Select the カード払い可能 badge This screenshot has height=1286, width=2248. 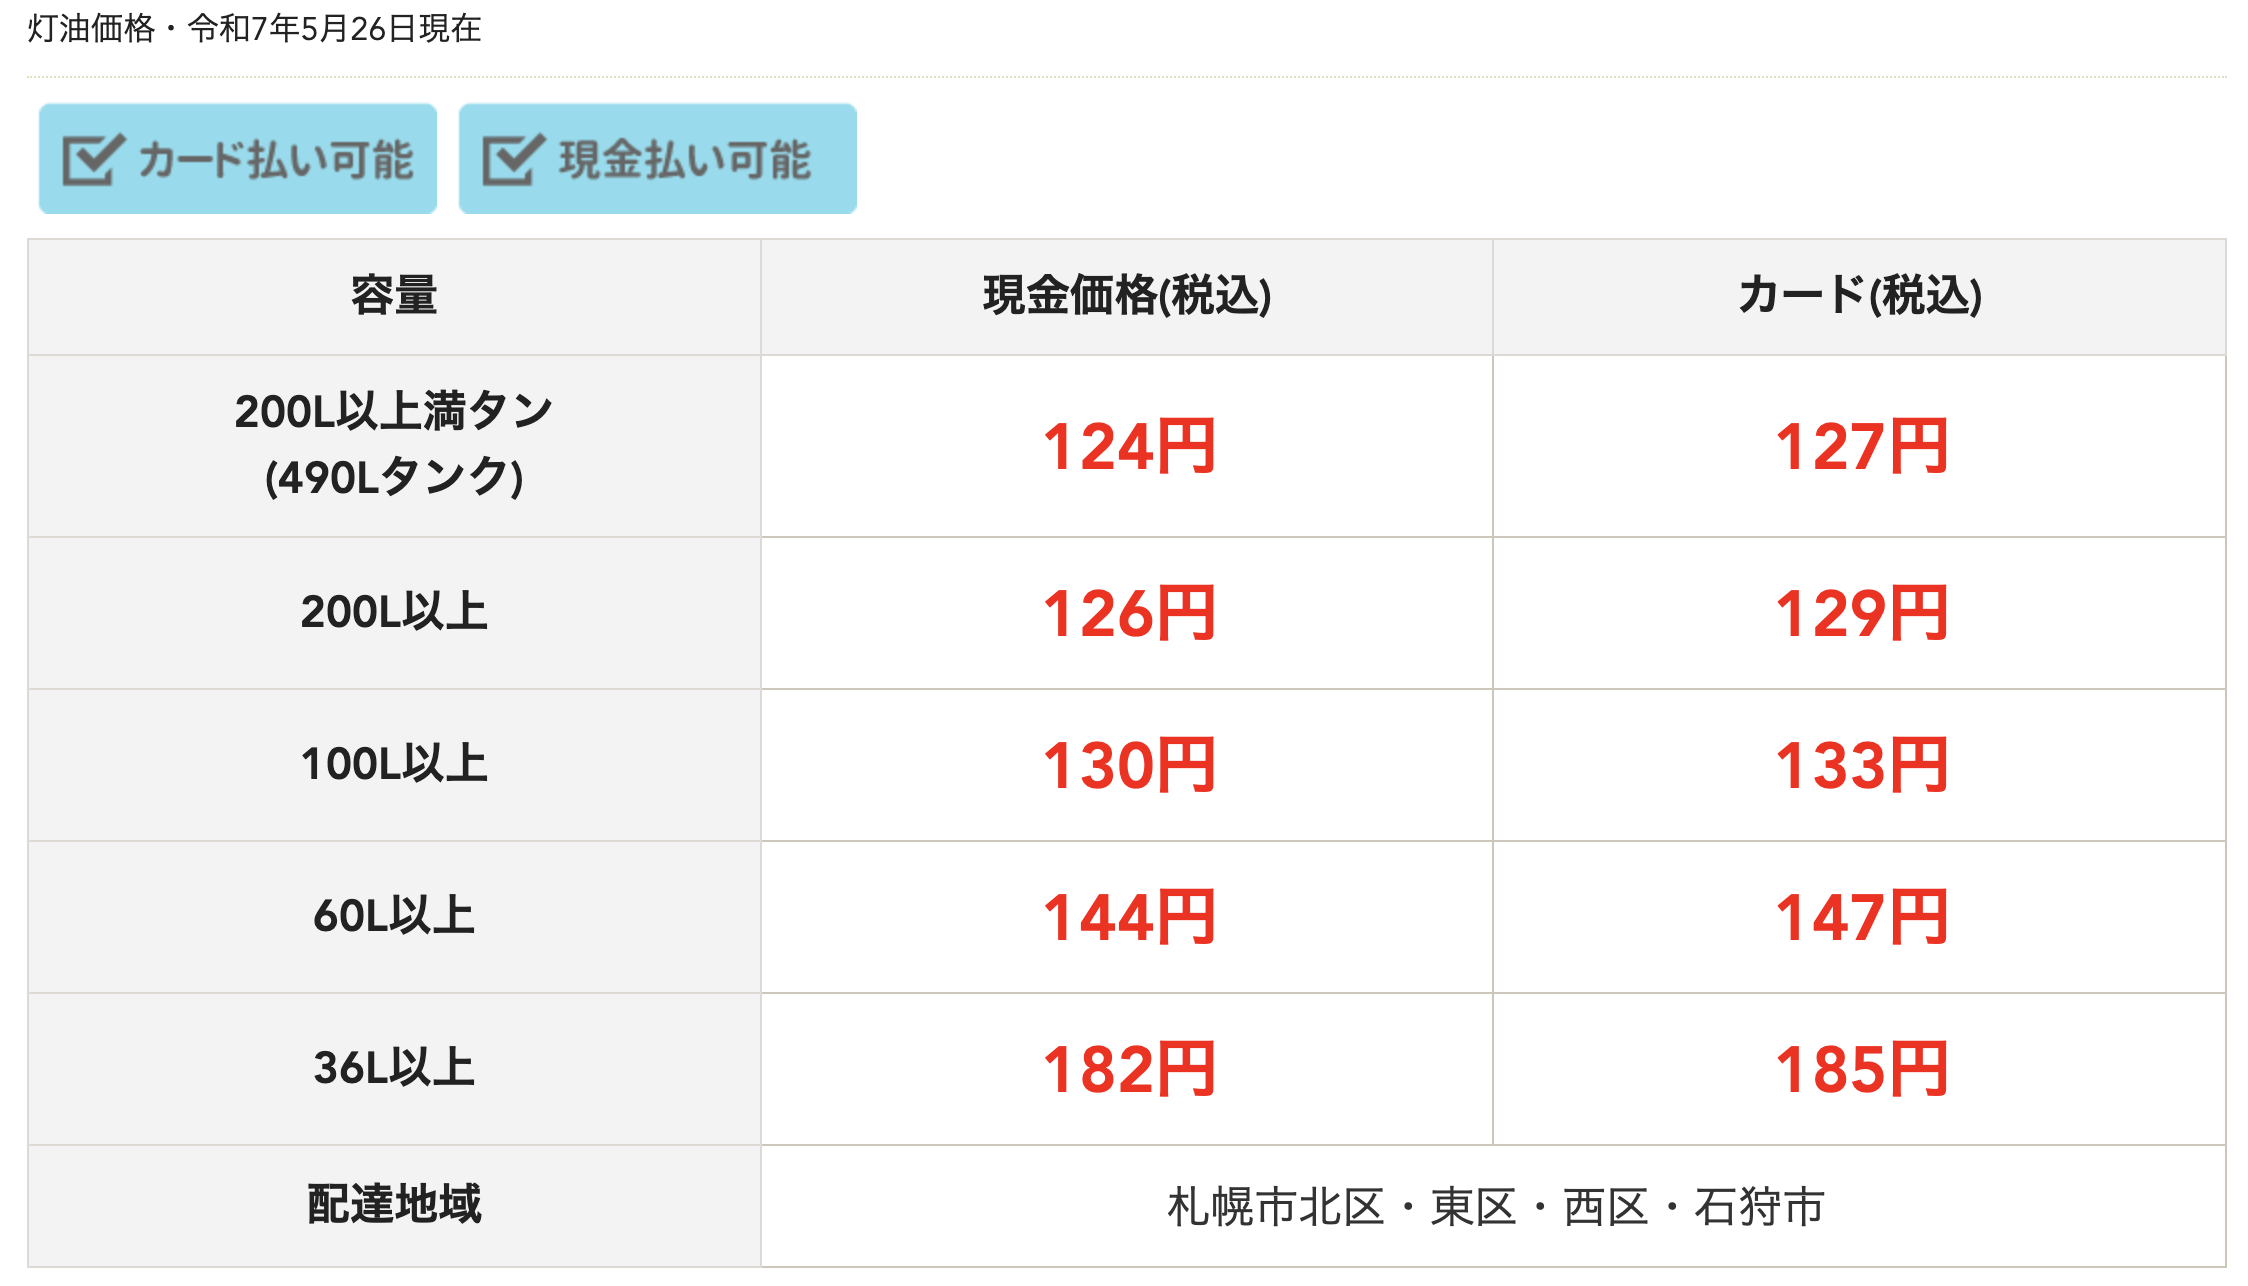pos(238,159)
